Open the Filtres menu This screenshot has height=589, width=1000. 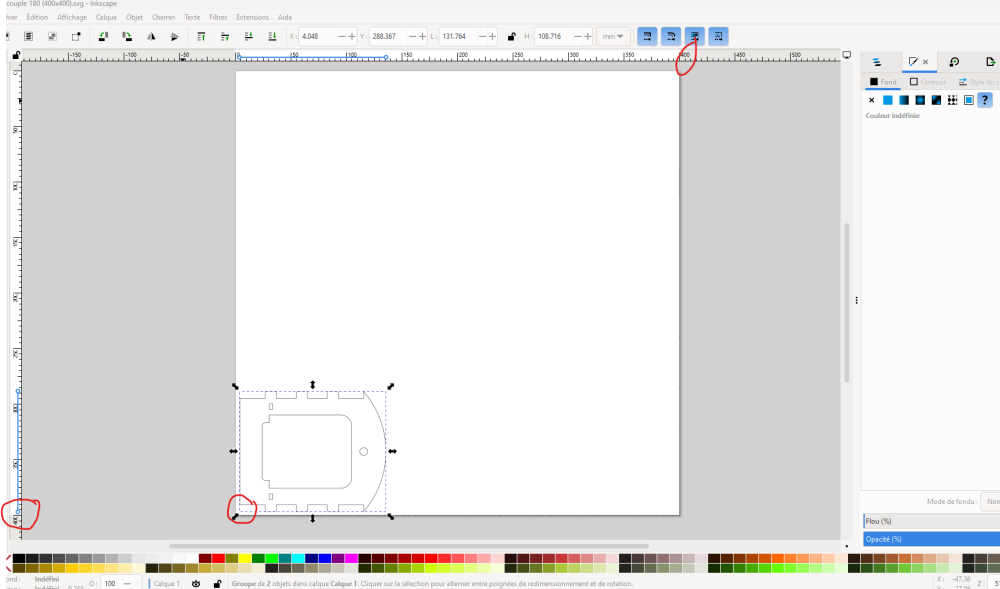click(217, 17)
